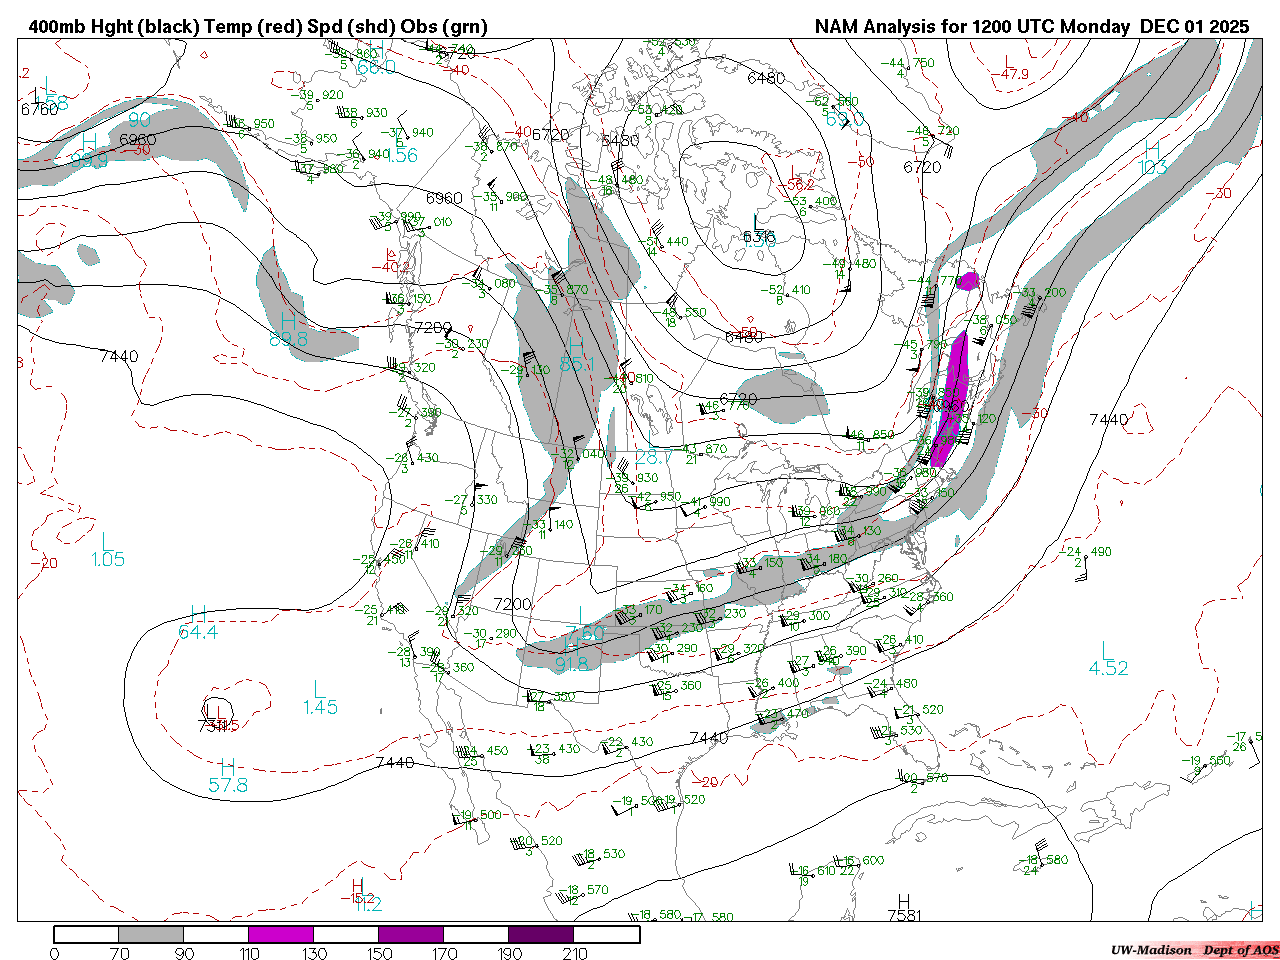The height and width of the screenshot is (960, 1280).
Task: Click the red temperature value "-40.2"
Action: coord(390,267)
